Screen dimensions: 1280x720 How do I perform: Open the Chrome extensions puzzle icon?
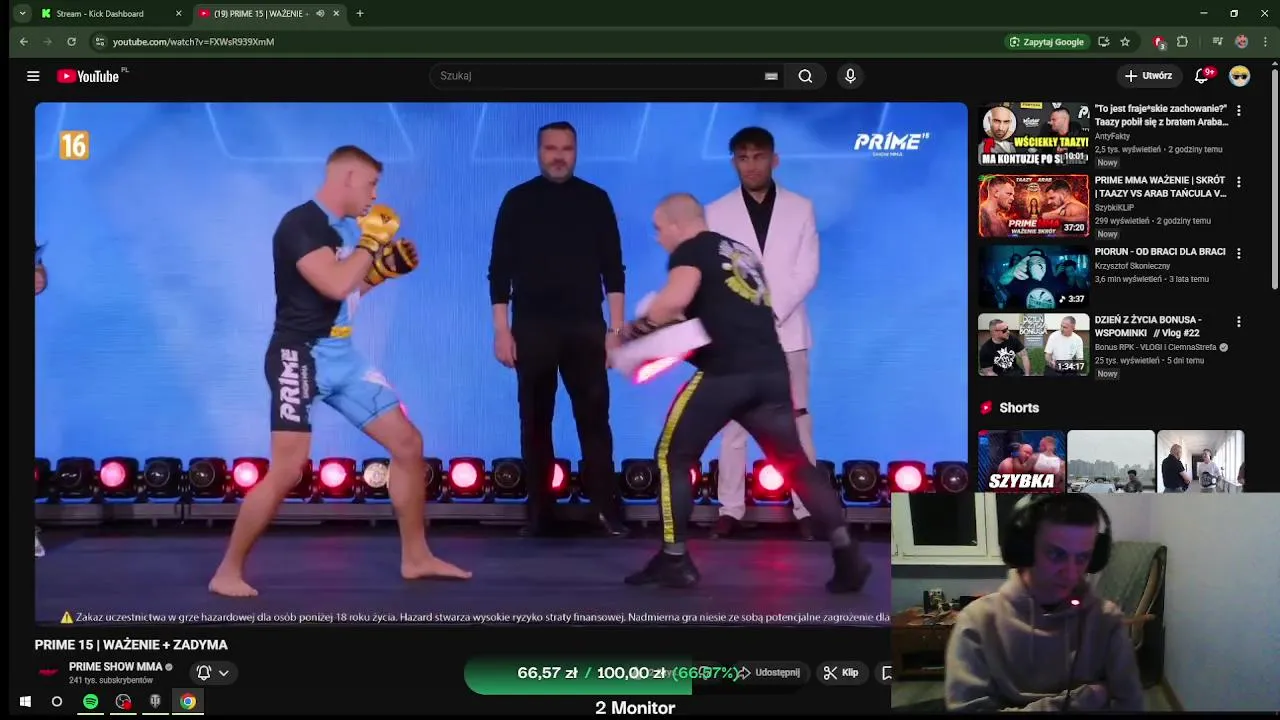[1182, 42]
